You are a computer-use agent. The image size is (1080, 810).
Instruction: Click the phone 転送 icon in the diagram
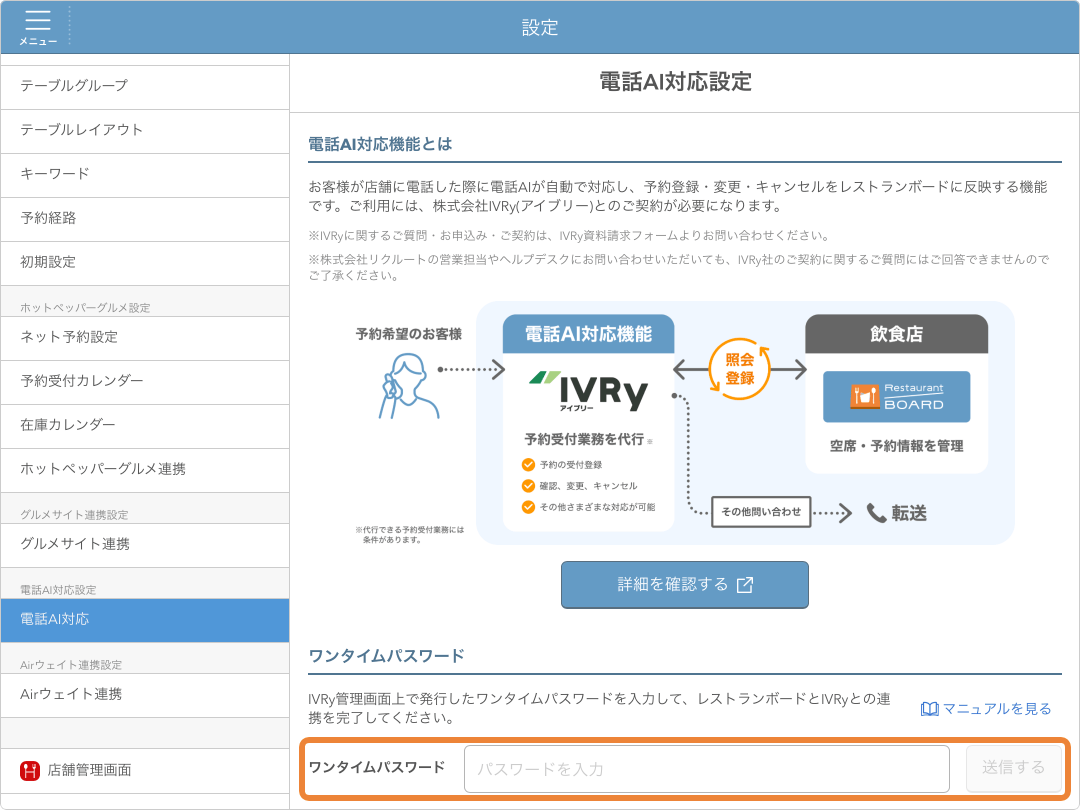point(876,513)
